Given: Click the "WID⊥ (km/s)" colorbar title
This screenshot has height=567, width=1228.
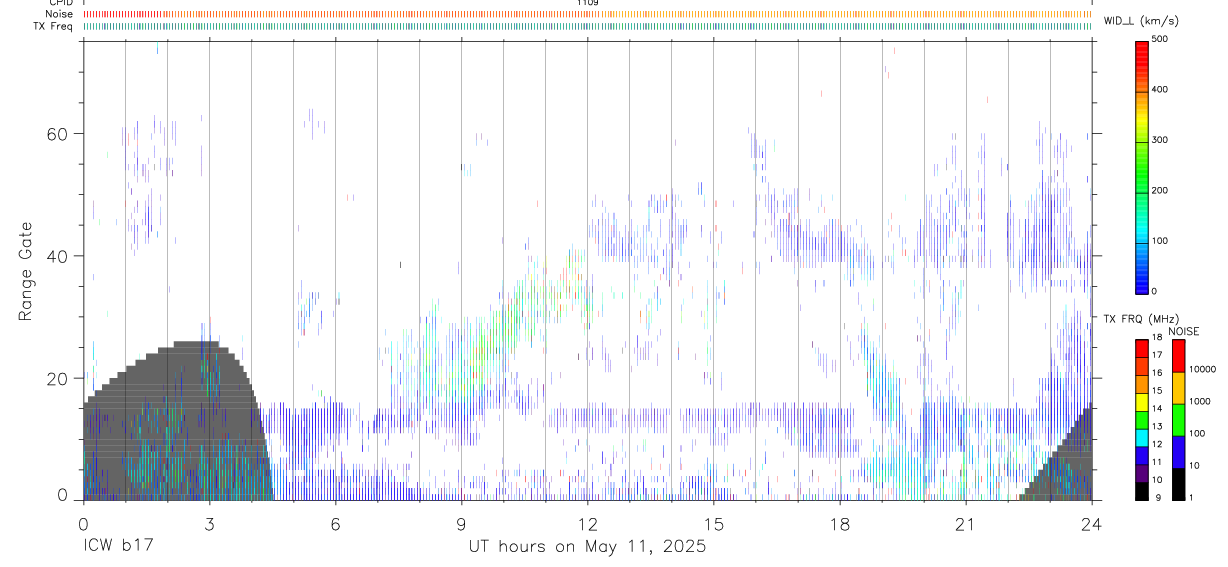Looking at the screenshot, I should (x=1139, y=21).
